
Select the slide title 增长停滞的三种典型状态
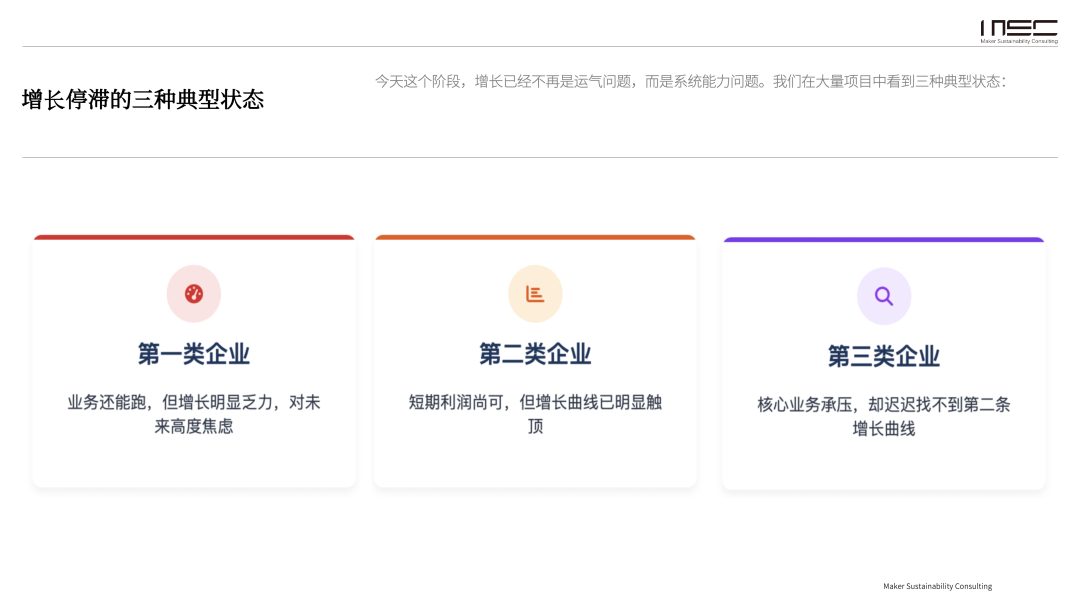coord(143,100)
